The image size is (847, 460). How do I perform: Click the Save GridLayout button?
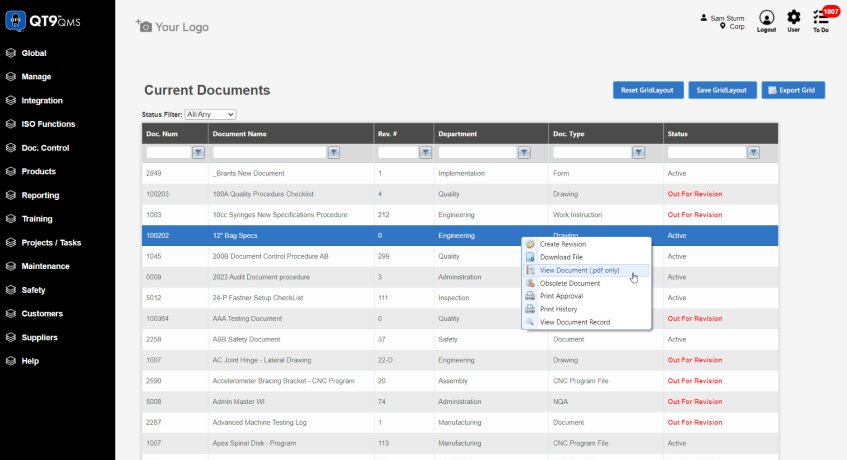(x=721, y=90)
